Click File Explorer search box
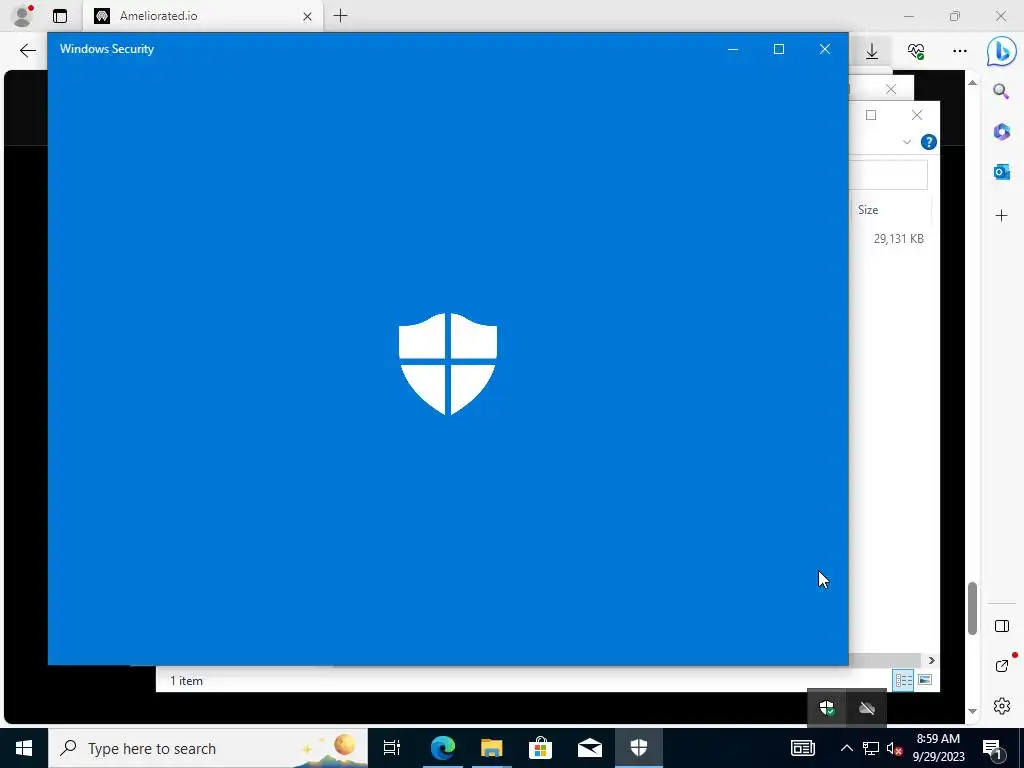 click(x=888, y=174)
